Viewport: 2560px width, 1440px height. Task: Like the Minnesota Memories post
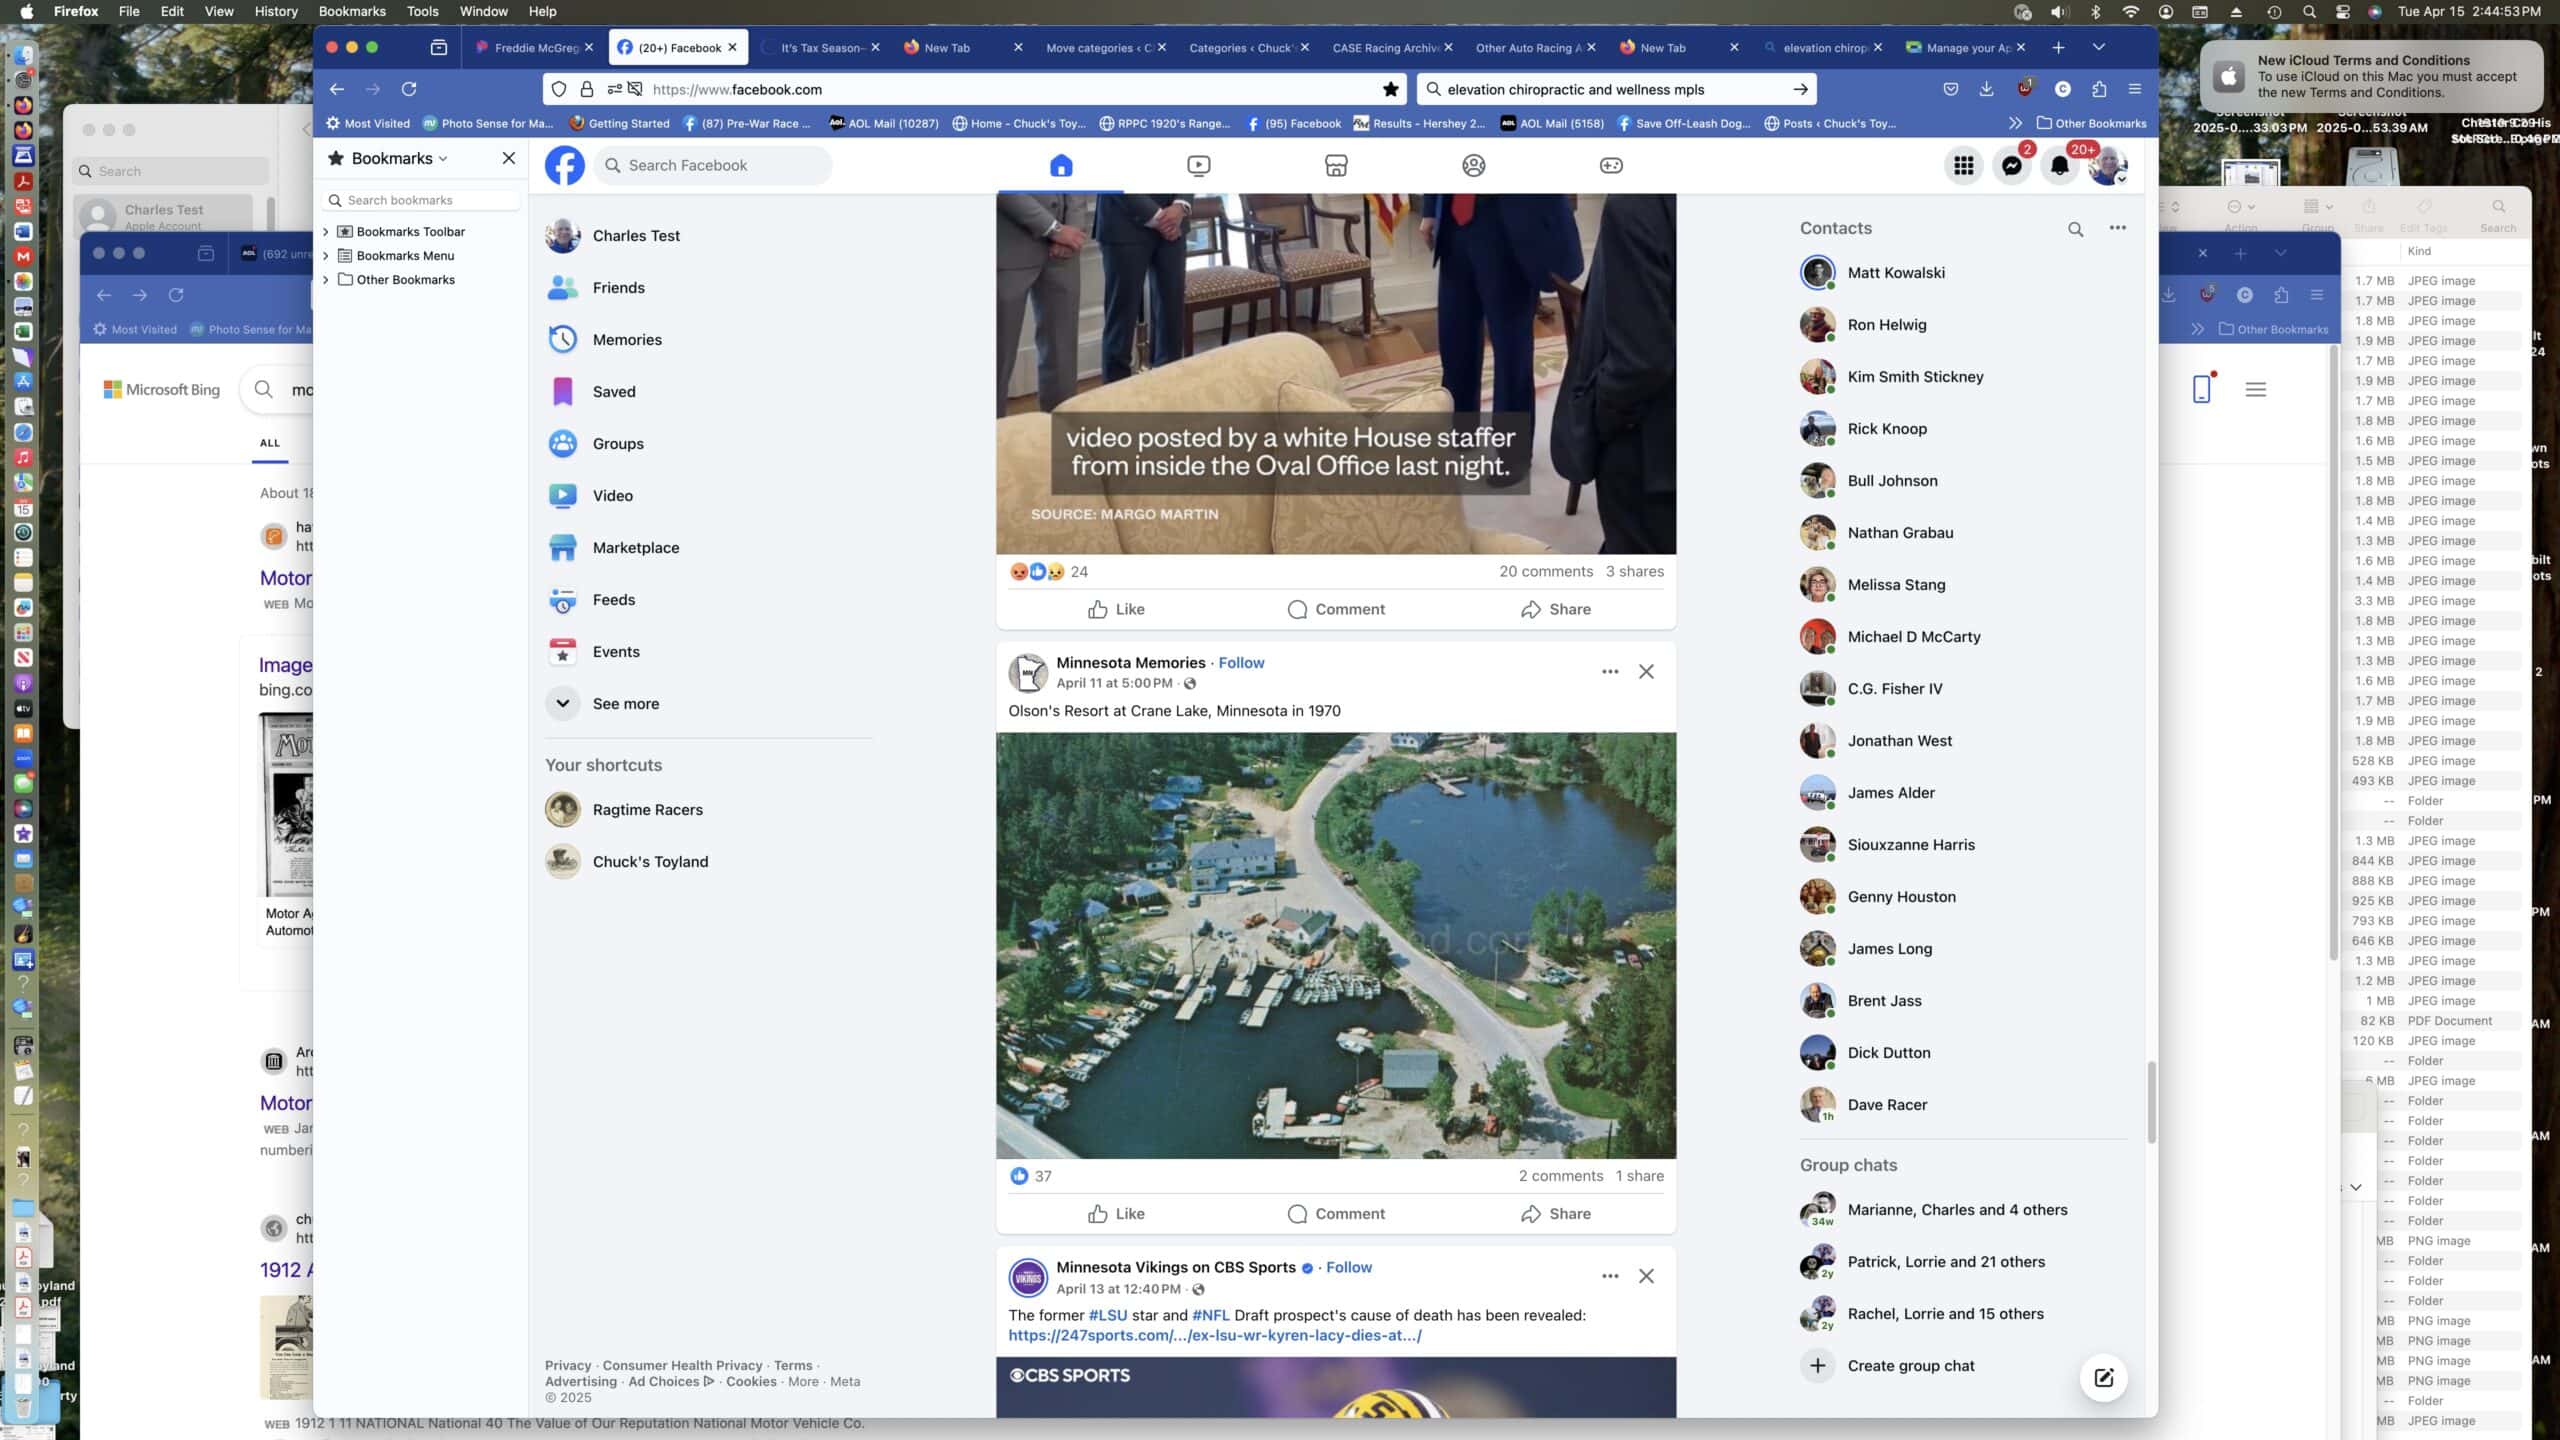(1116, 1213)
